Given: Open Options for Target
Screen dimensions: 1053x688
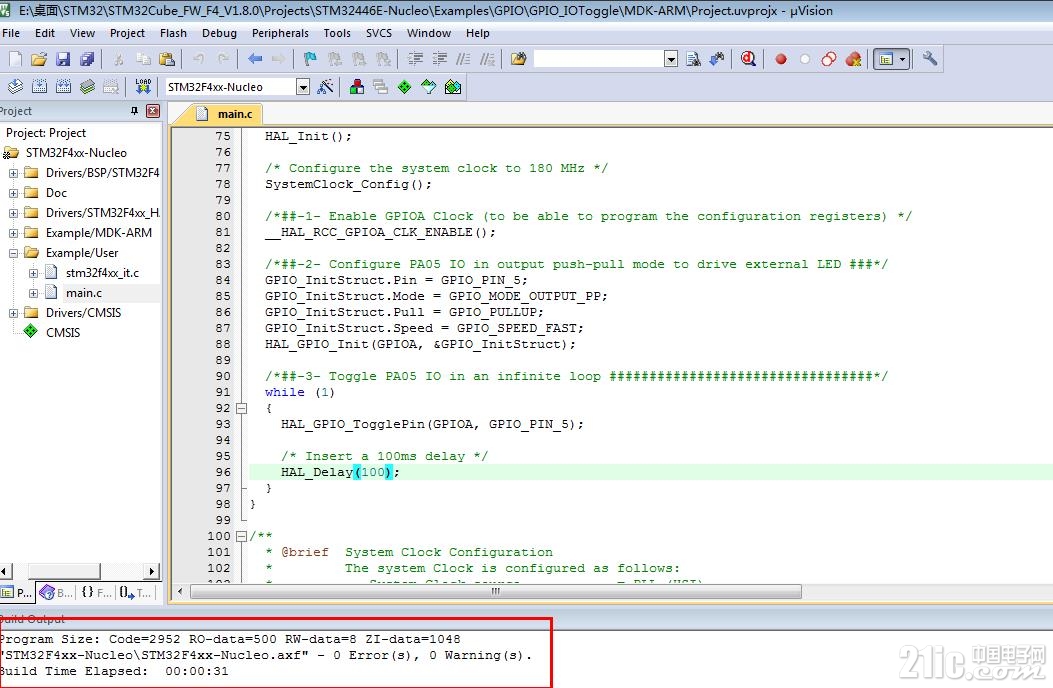Looking at the screenshot, I should 326,87.
